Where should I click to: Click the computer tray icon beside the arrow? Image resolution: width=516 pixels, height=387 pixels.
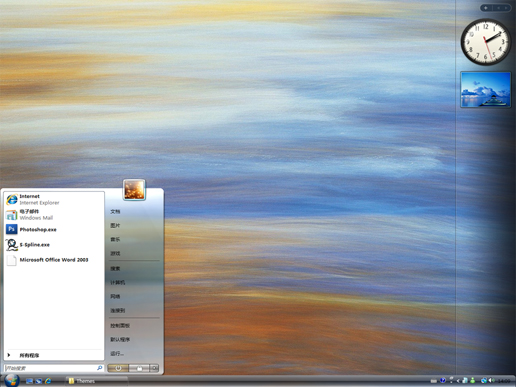coord(465,380)
